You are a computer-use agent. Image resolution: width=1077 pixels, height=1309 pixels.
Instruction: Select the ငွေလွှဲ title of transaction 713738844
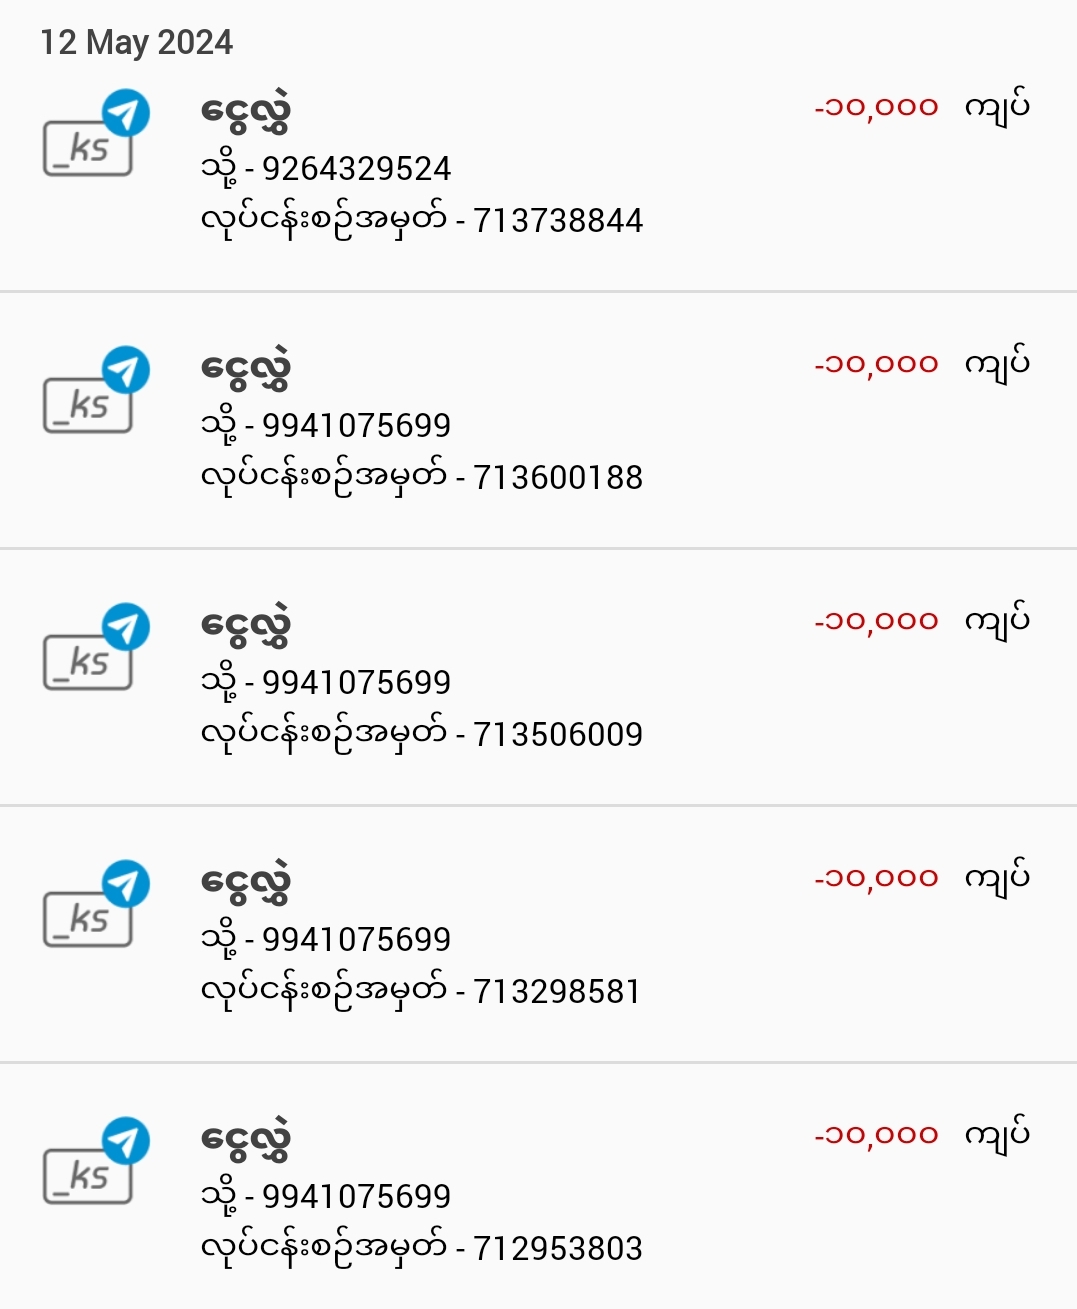point(246,112)
